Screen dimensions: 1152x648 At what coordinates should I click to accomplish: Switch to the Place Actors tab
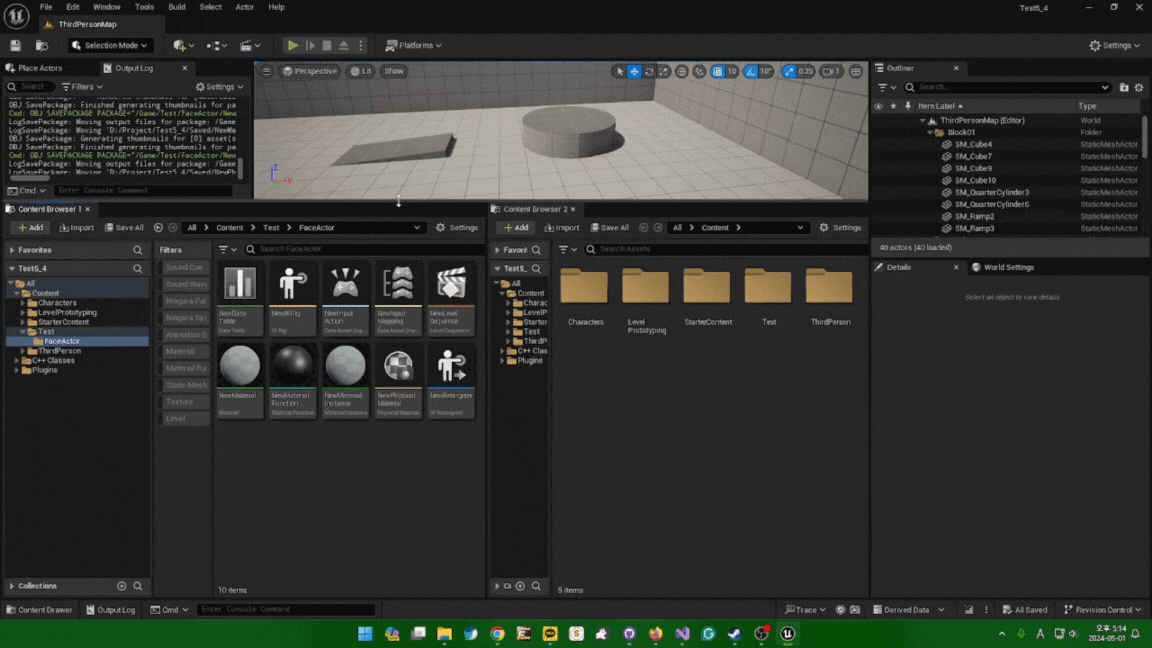40,68
